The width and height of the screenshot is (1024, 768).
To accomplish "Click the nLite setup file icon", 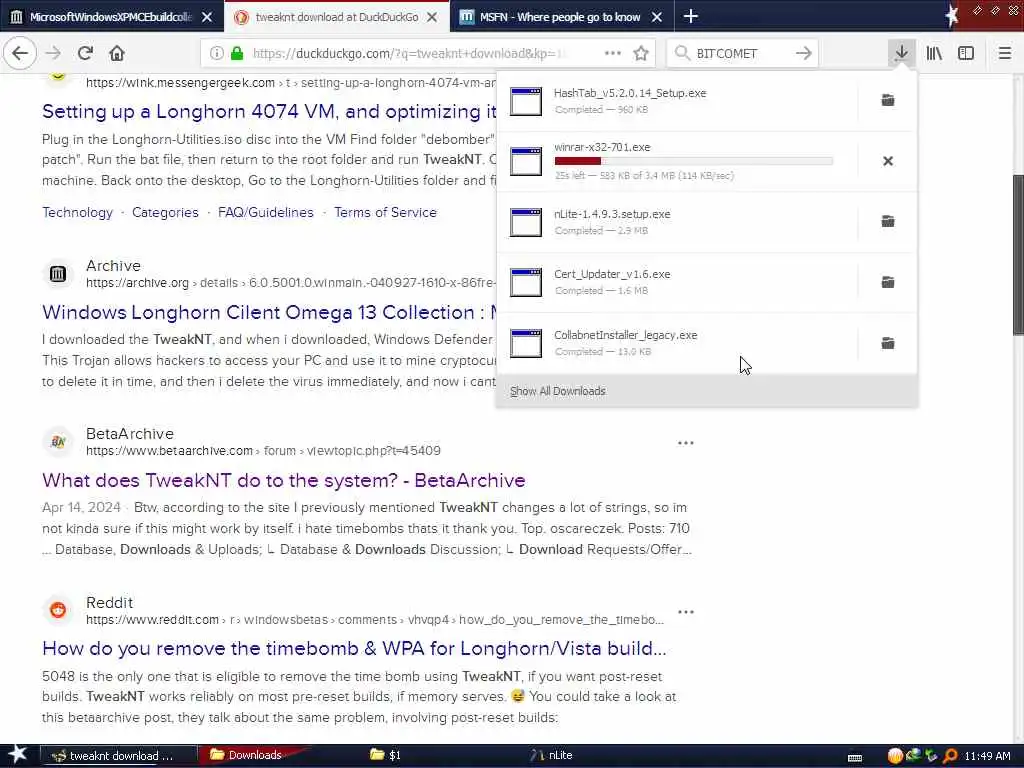I will [x=526, y=222].
